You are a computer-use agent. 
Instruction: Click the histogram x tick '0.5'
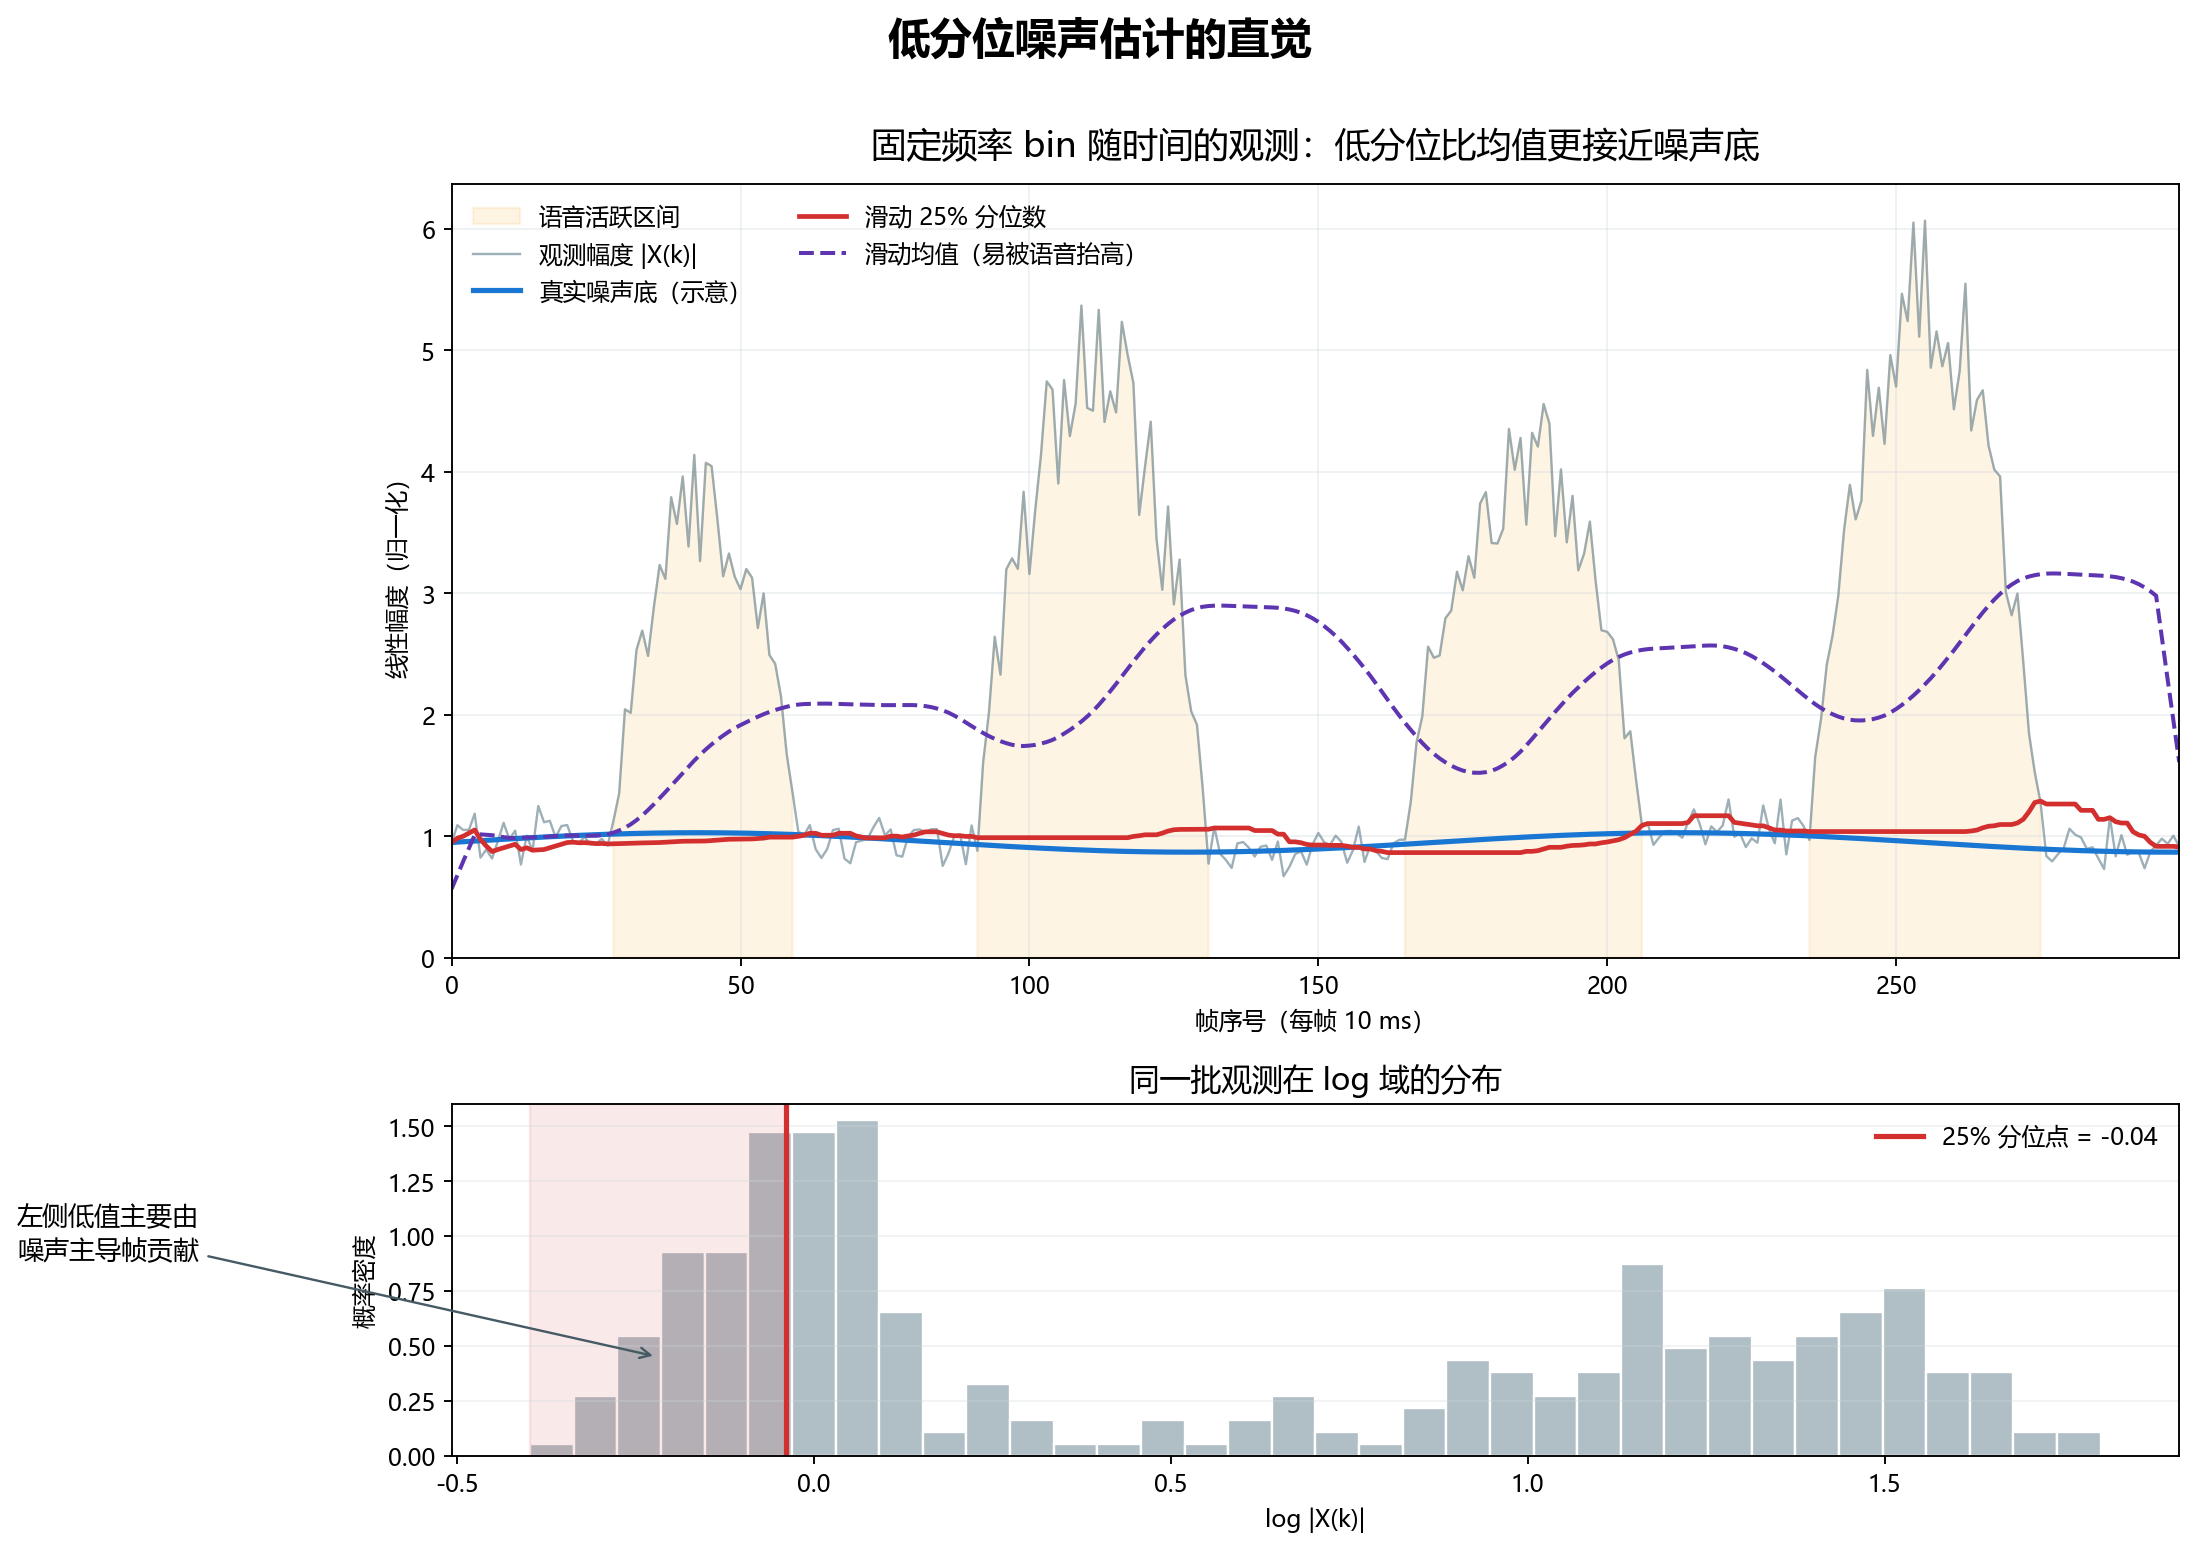1171,1484
